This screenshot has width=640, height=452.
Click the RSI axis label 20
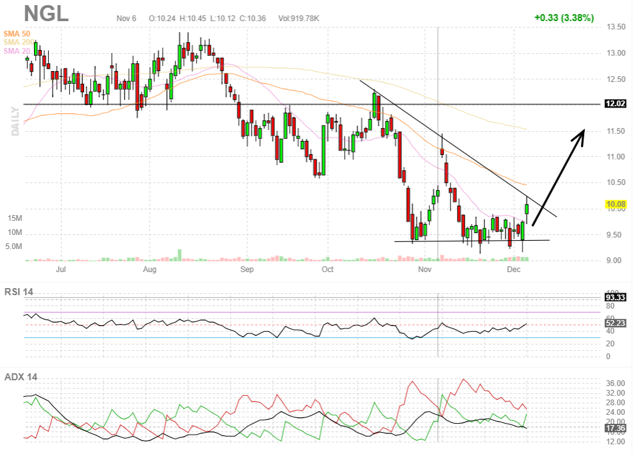click(x=610, y=344)
